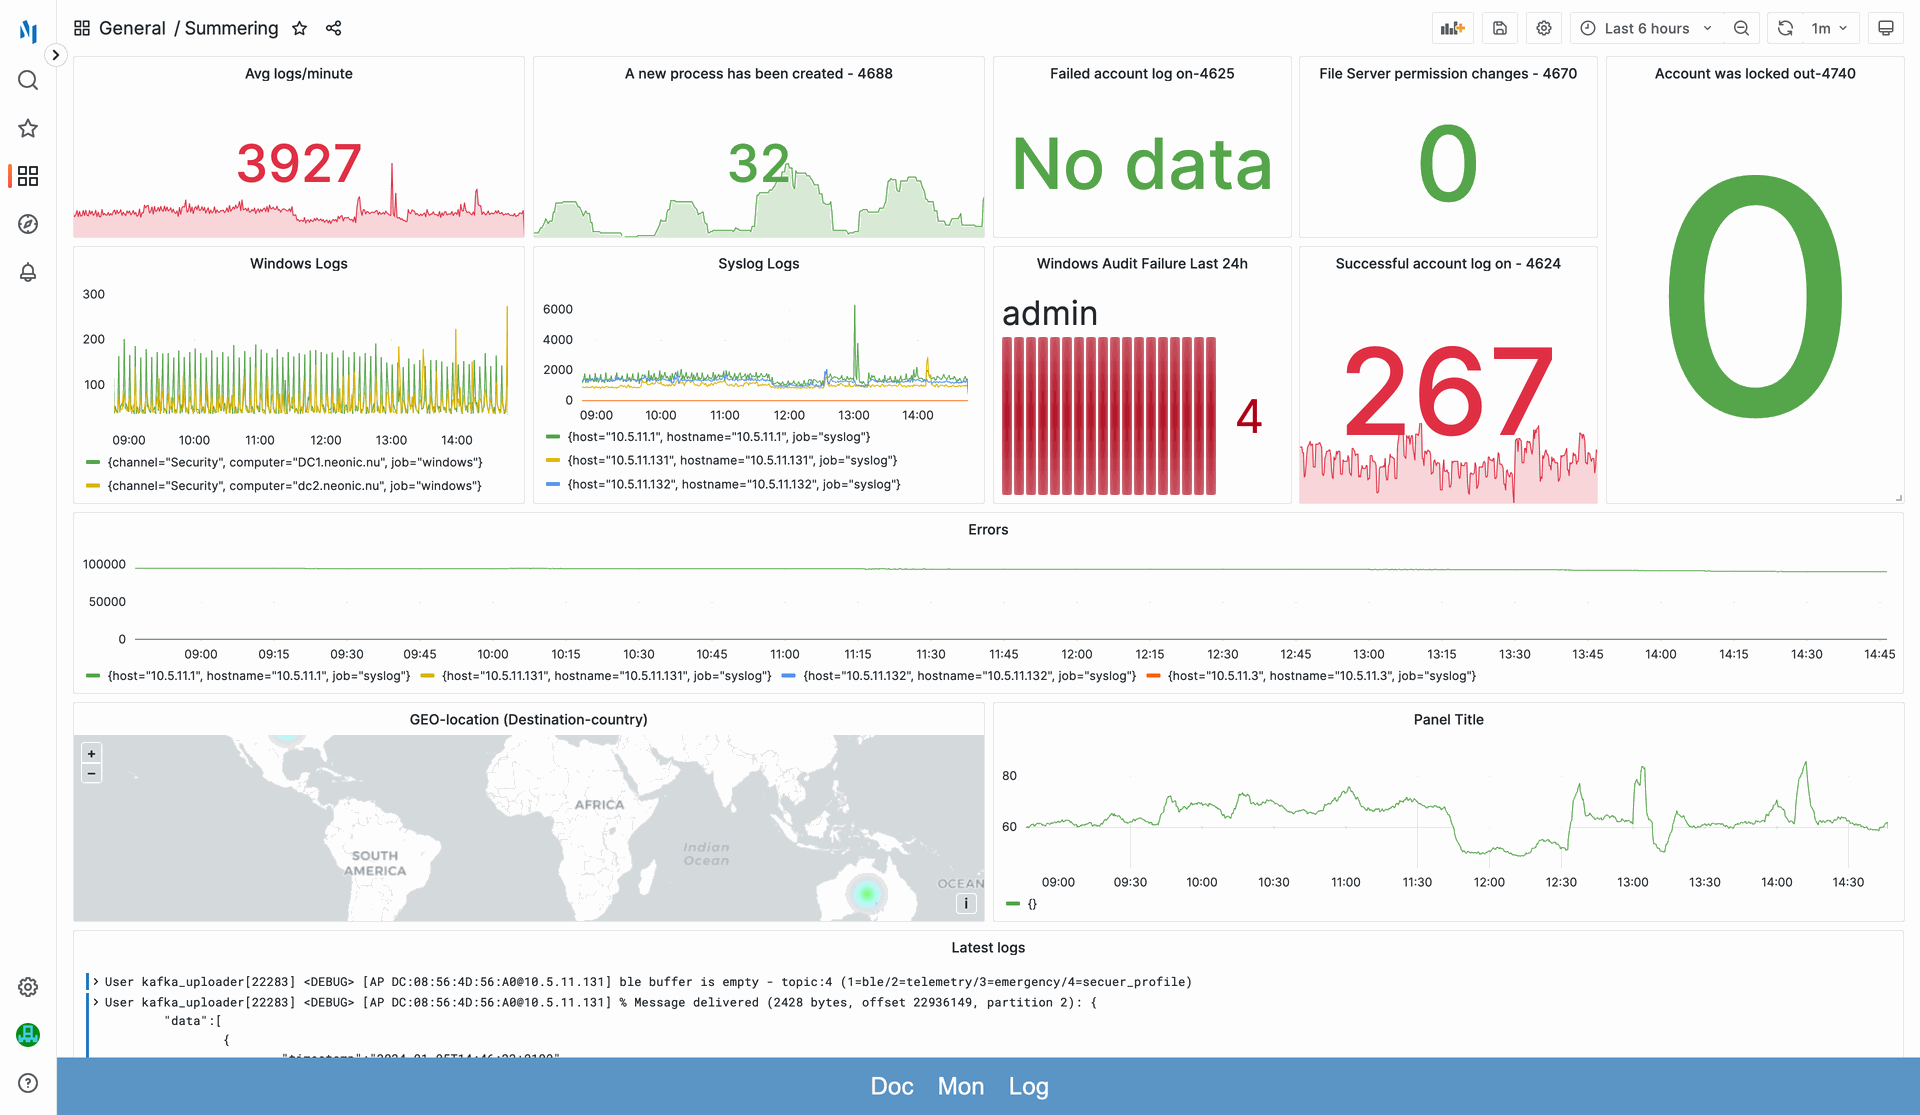The width and height of the screenshot is (1920, 1115).
Task: Click the General breadcrumb link
Action: click(132, 28)
